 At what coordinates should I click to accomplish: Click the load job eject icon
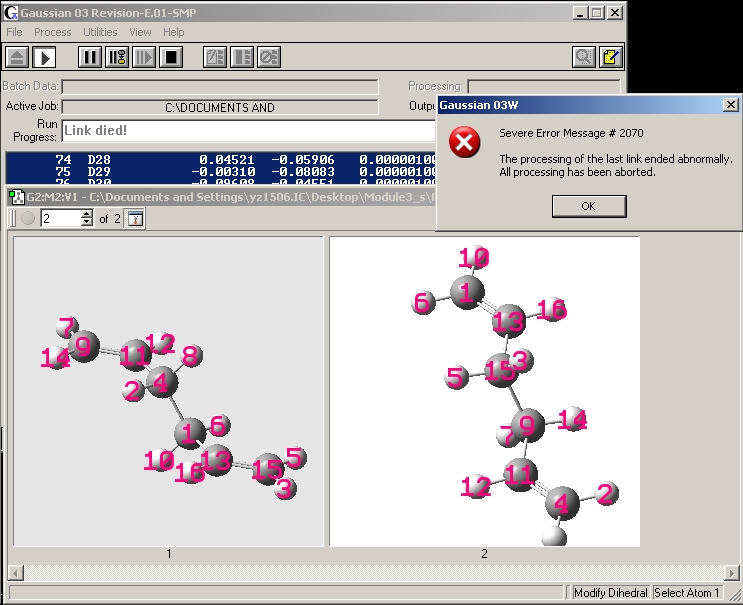click(17, 57)
